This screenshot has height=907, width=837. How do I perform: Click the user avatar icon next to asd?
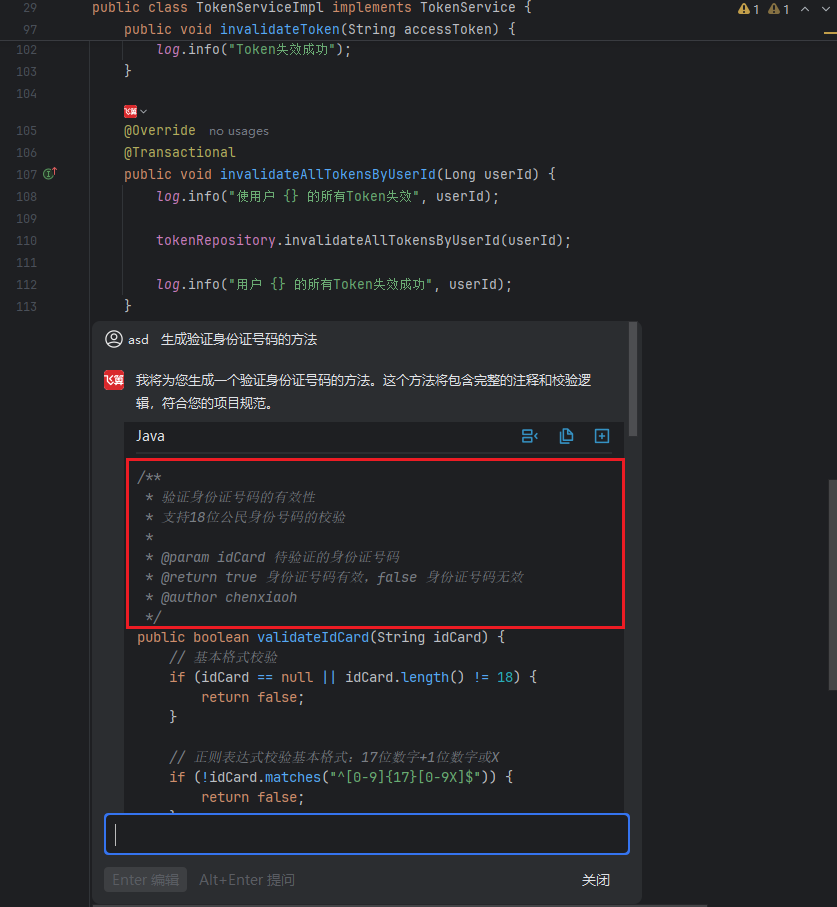(x=114, y=339)
